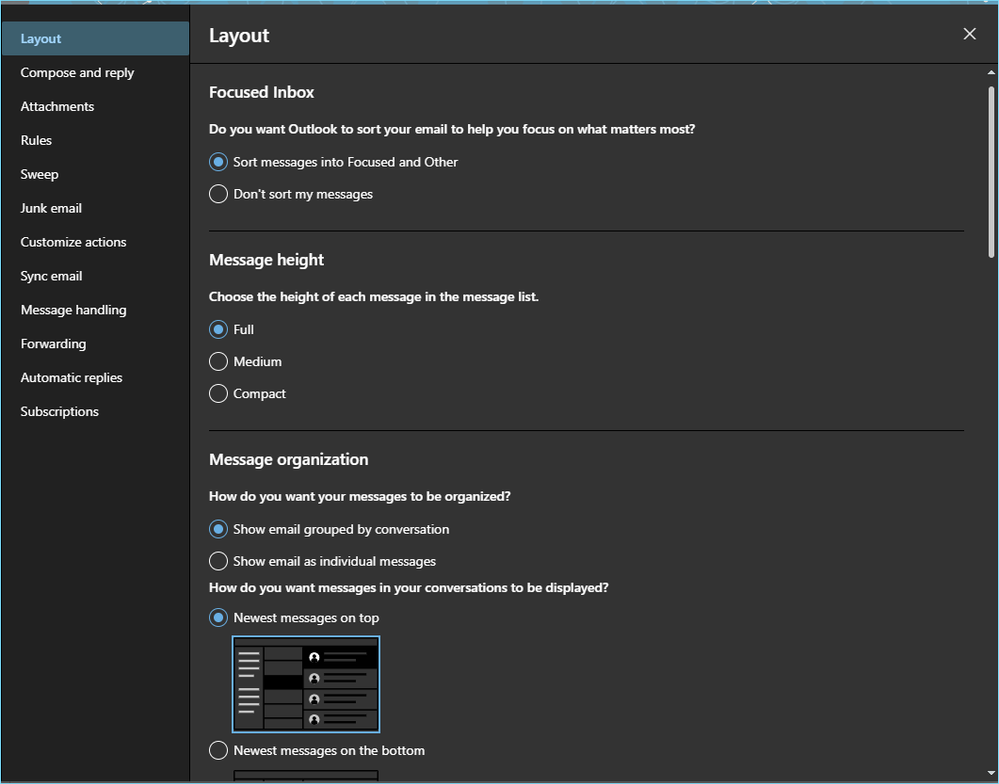
Task: Open Sync email settings
Action: point(95,276)
